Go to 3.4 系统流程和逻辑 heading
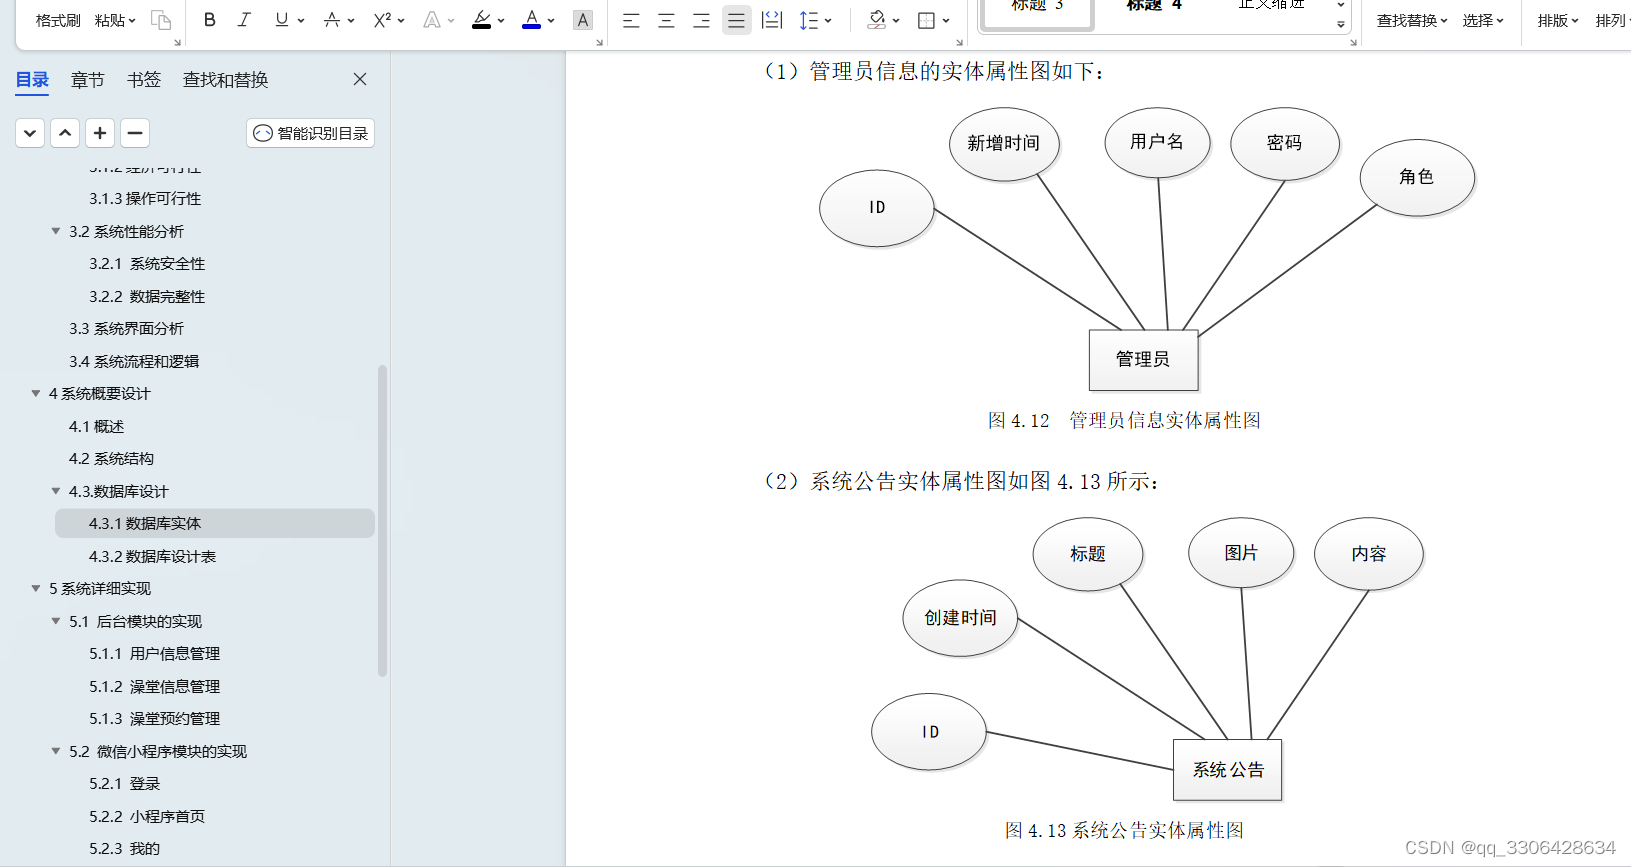The height and width of the screenshot is (867, 1631). 134,361
